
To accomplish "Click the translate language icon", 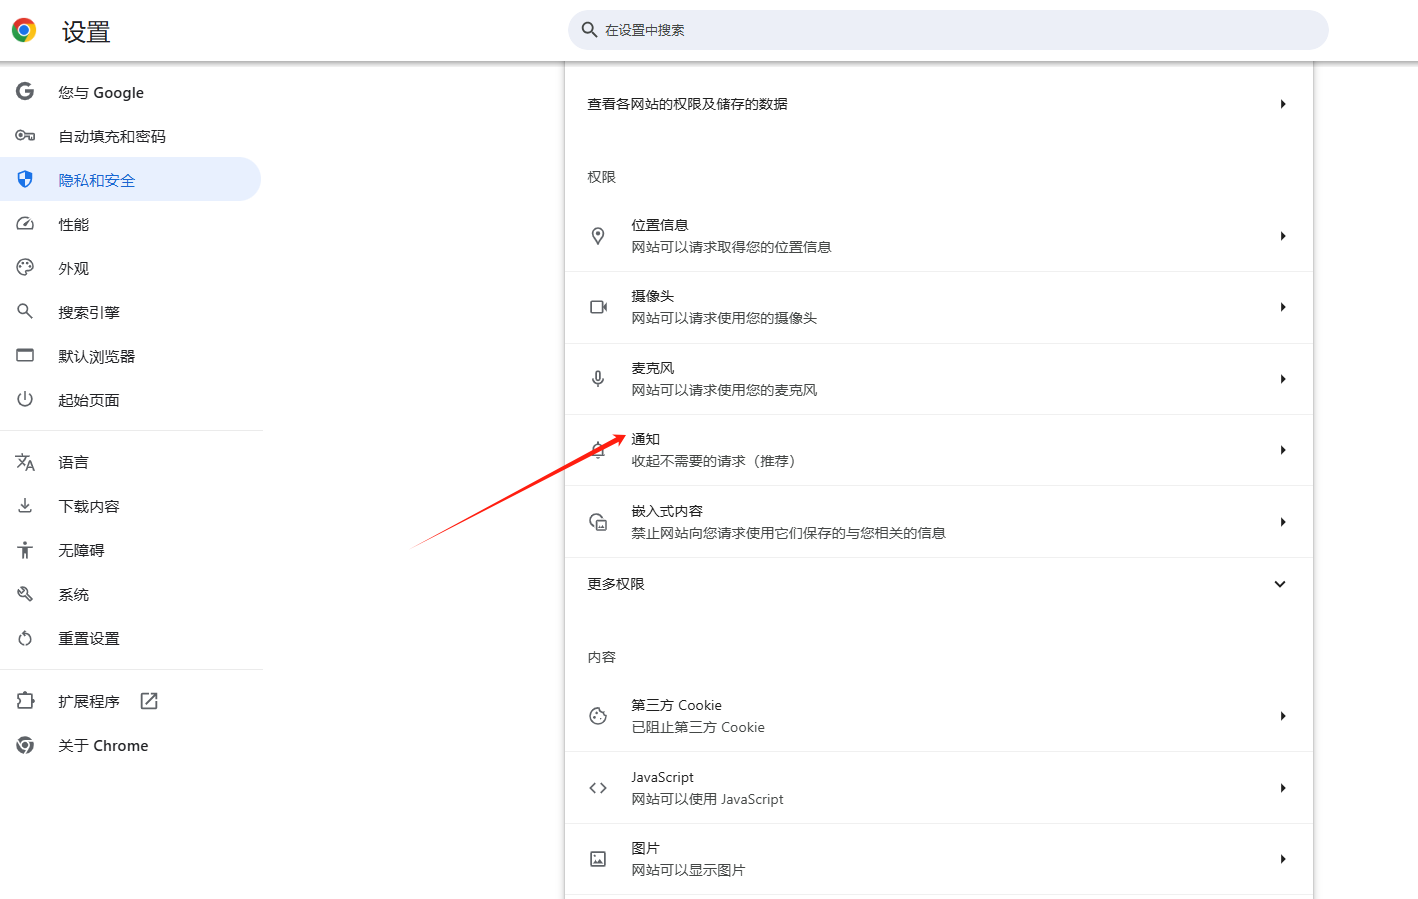I will pos(25,462).
